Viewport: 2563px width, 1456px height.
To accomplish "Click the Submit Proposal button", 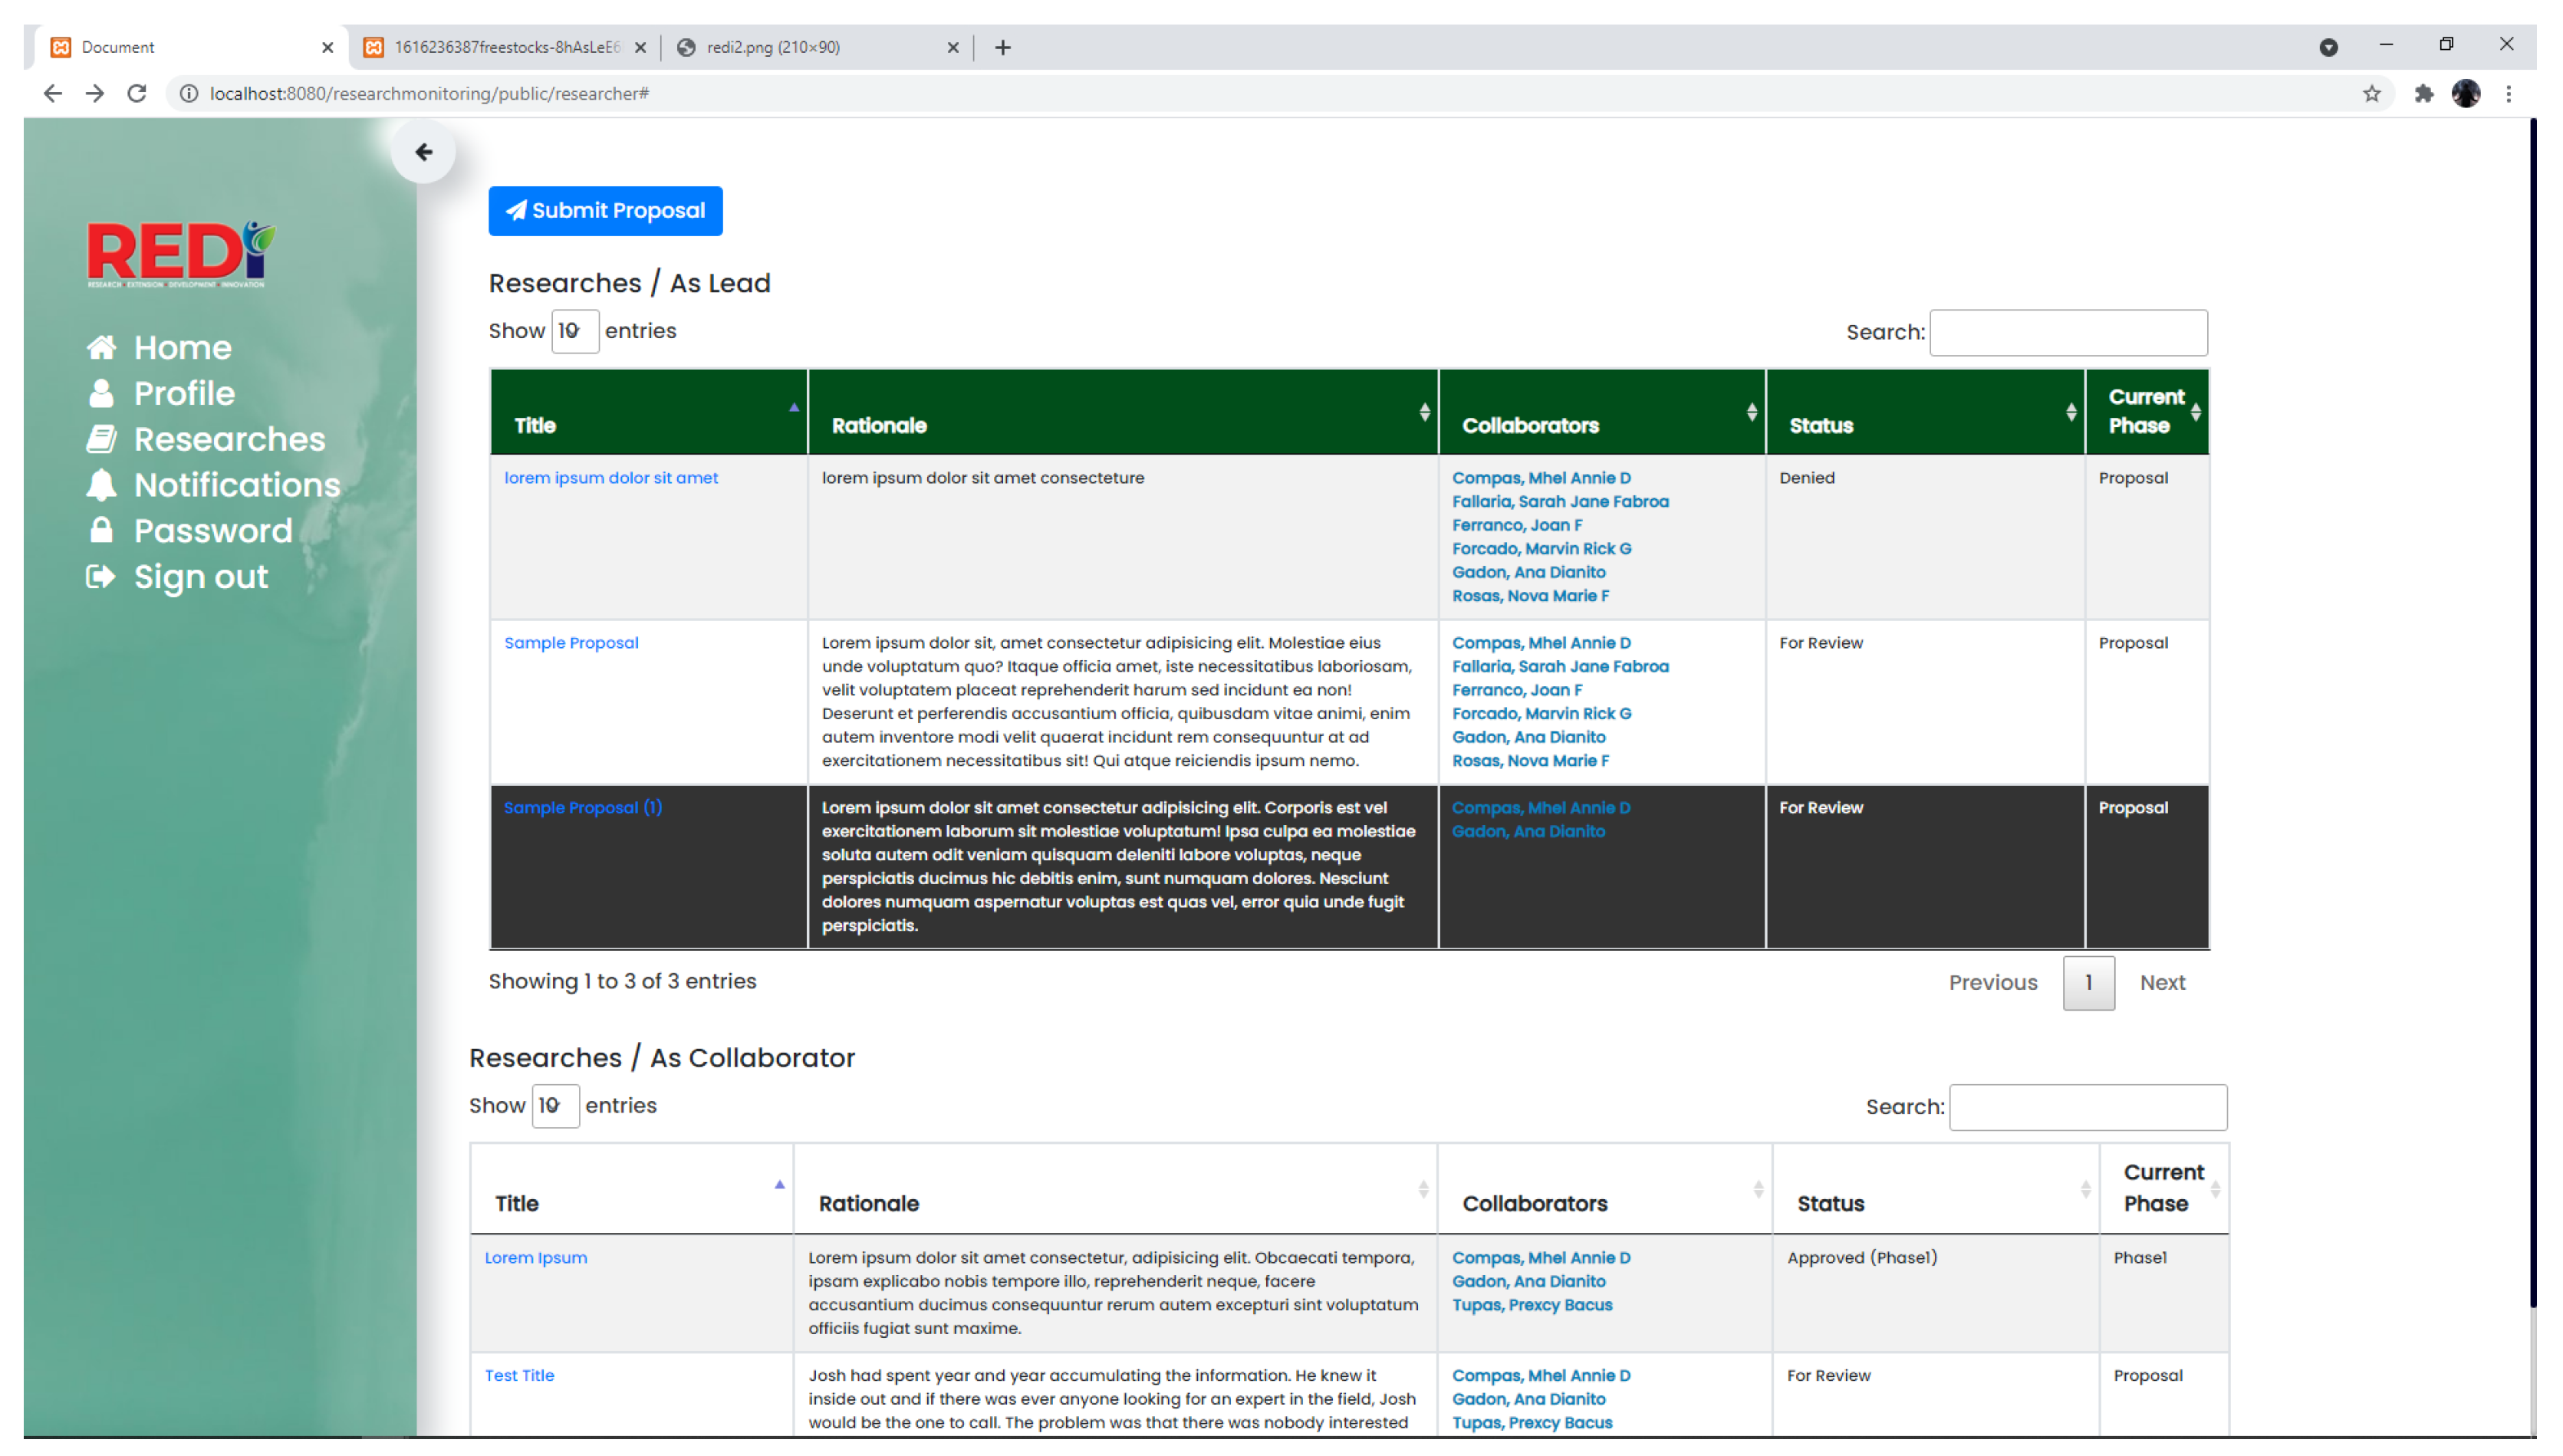I will click(605, 211).
